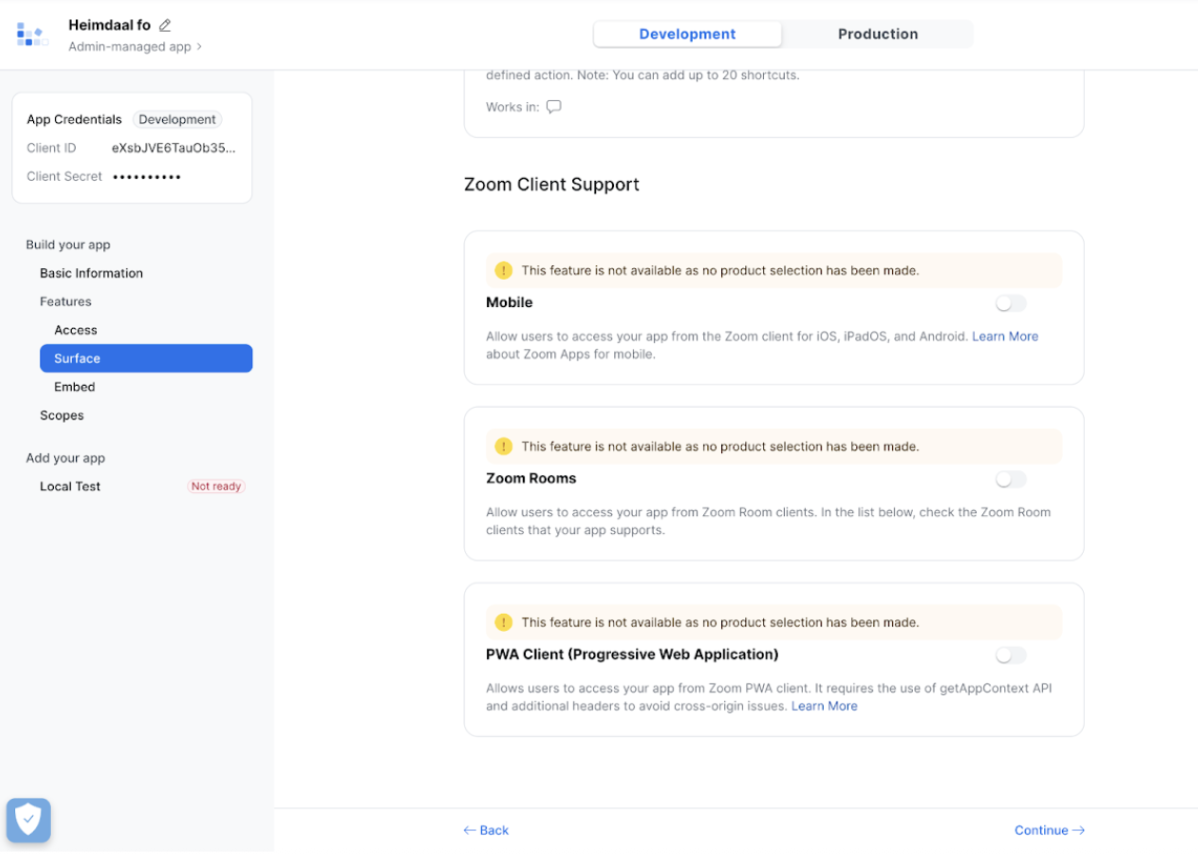
Task: Click warning icon in Zoom Rooms notice
Action: click(503, 446)
